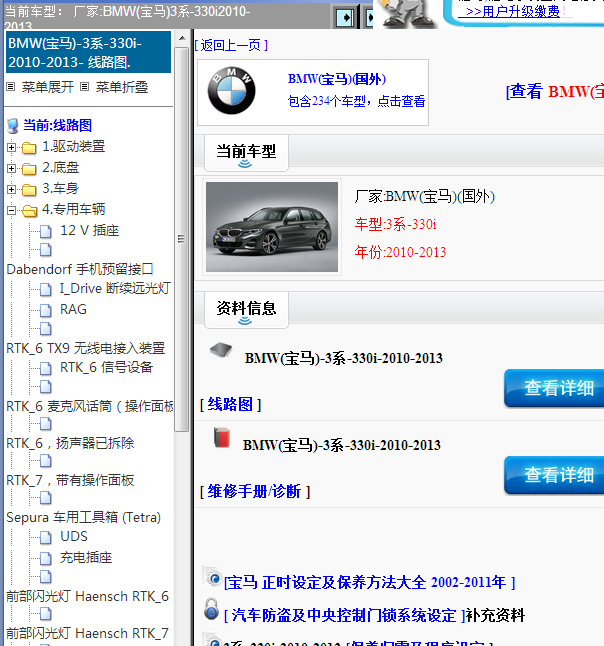This screenshot has height=646, width=604.
Task: Click the page icon beside RTK_6 信号设备
Action: coord(46,368)
